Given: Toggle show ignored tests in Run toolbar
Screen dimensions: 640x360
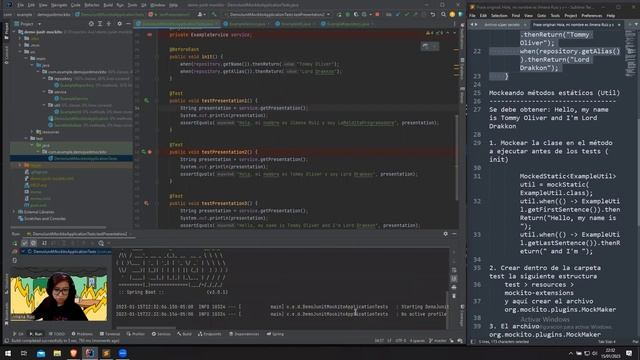Looking at the screenshot, I should 33,243.
